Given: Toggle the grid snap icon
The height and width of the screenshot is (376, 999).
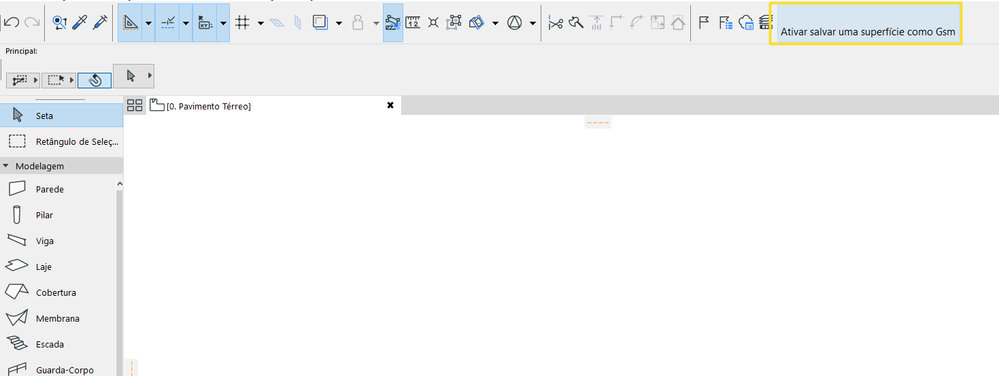Looking at the screenshot, I should [x=241, y=23].
